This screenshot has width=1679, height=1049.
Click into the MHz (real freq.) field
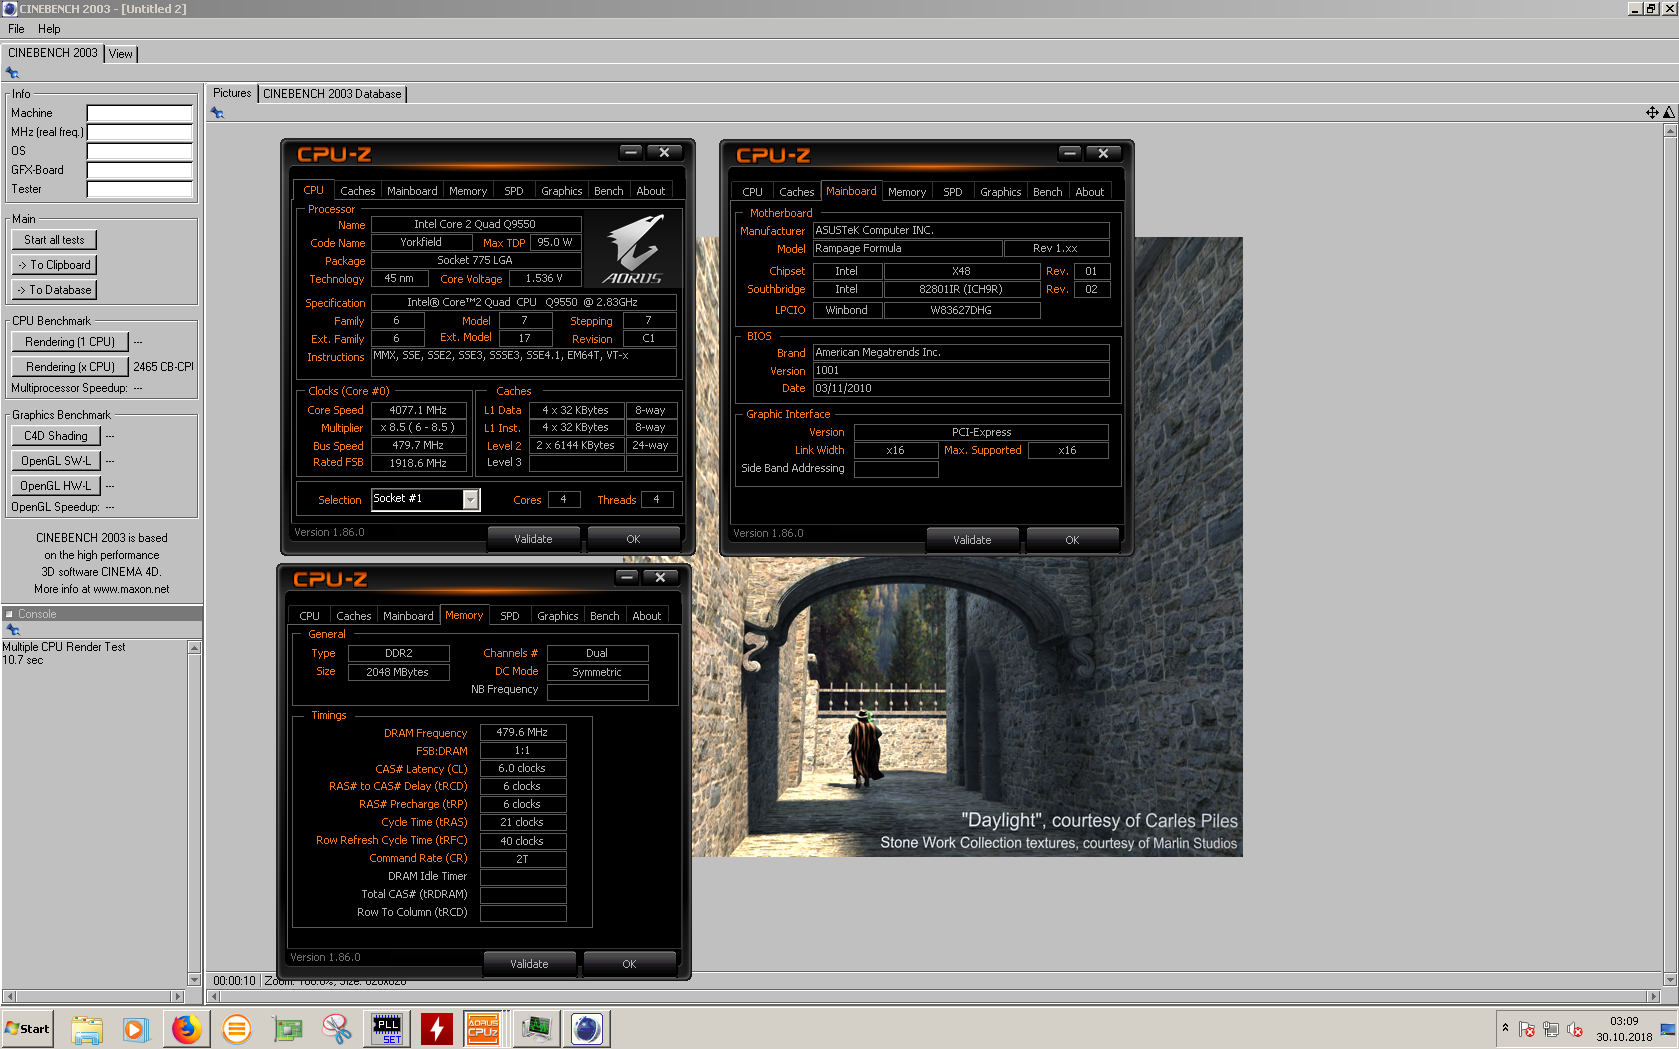[139, 132]
